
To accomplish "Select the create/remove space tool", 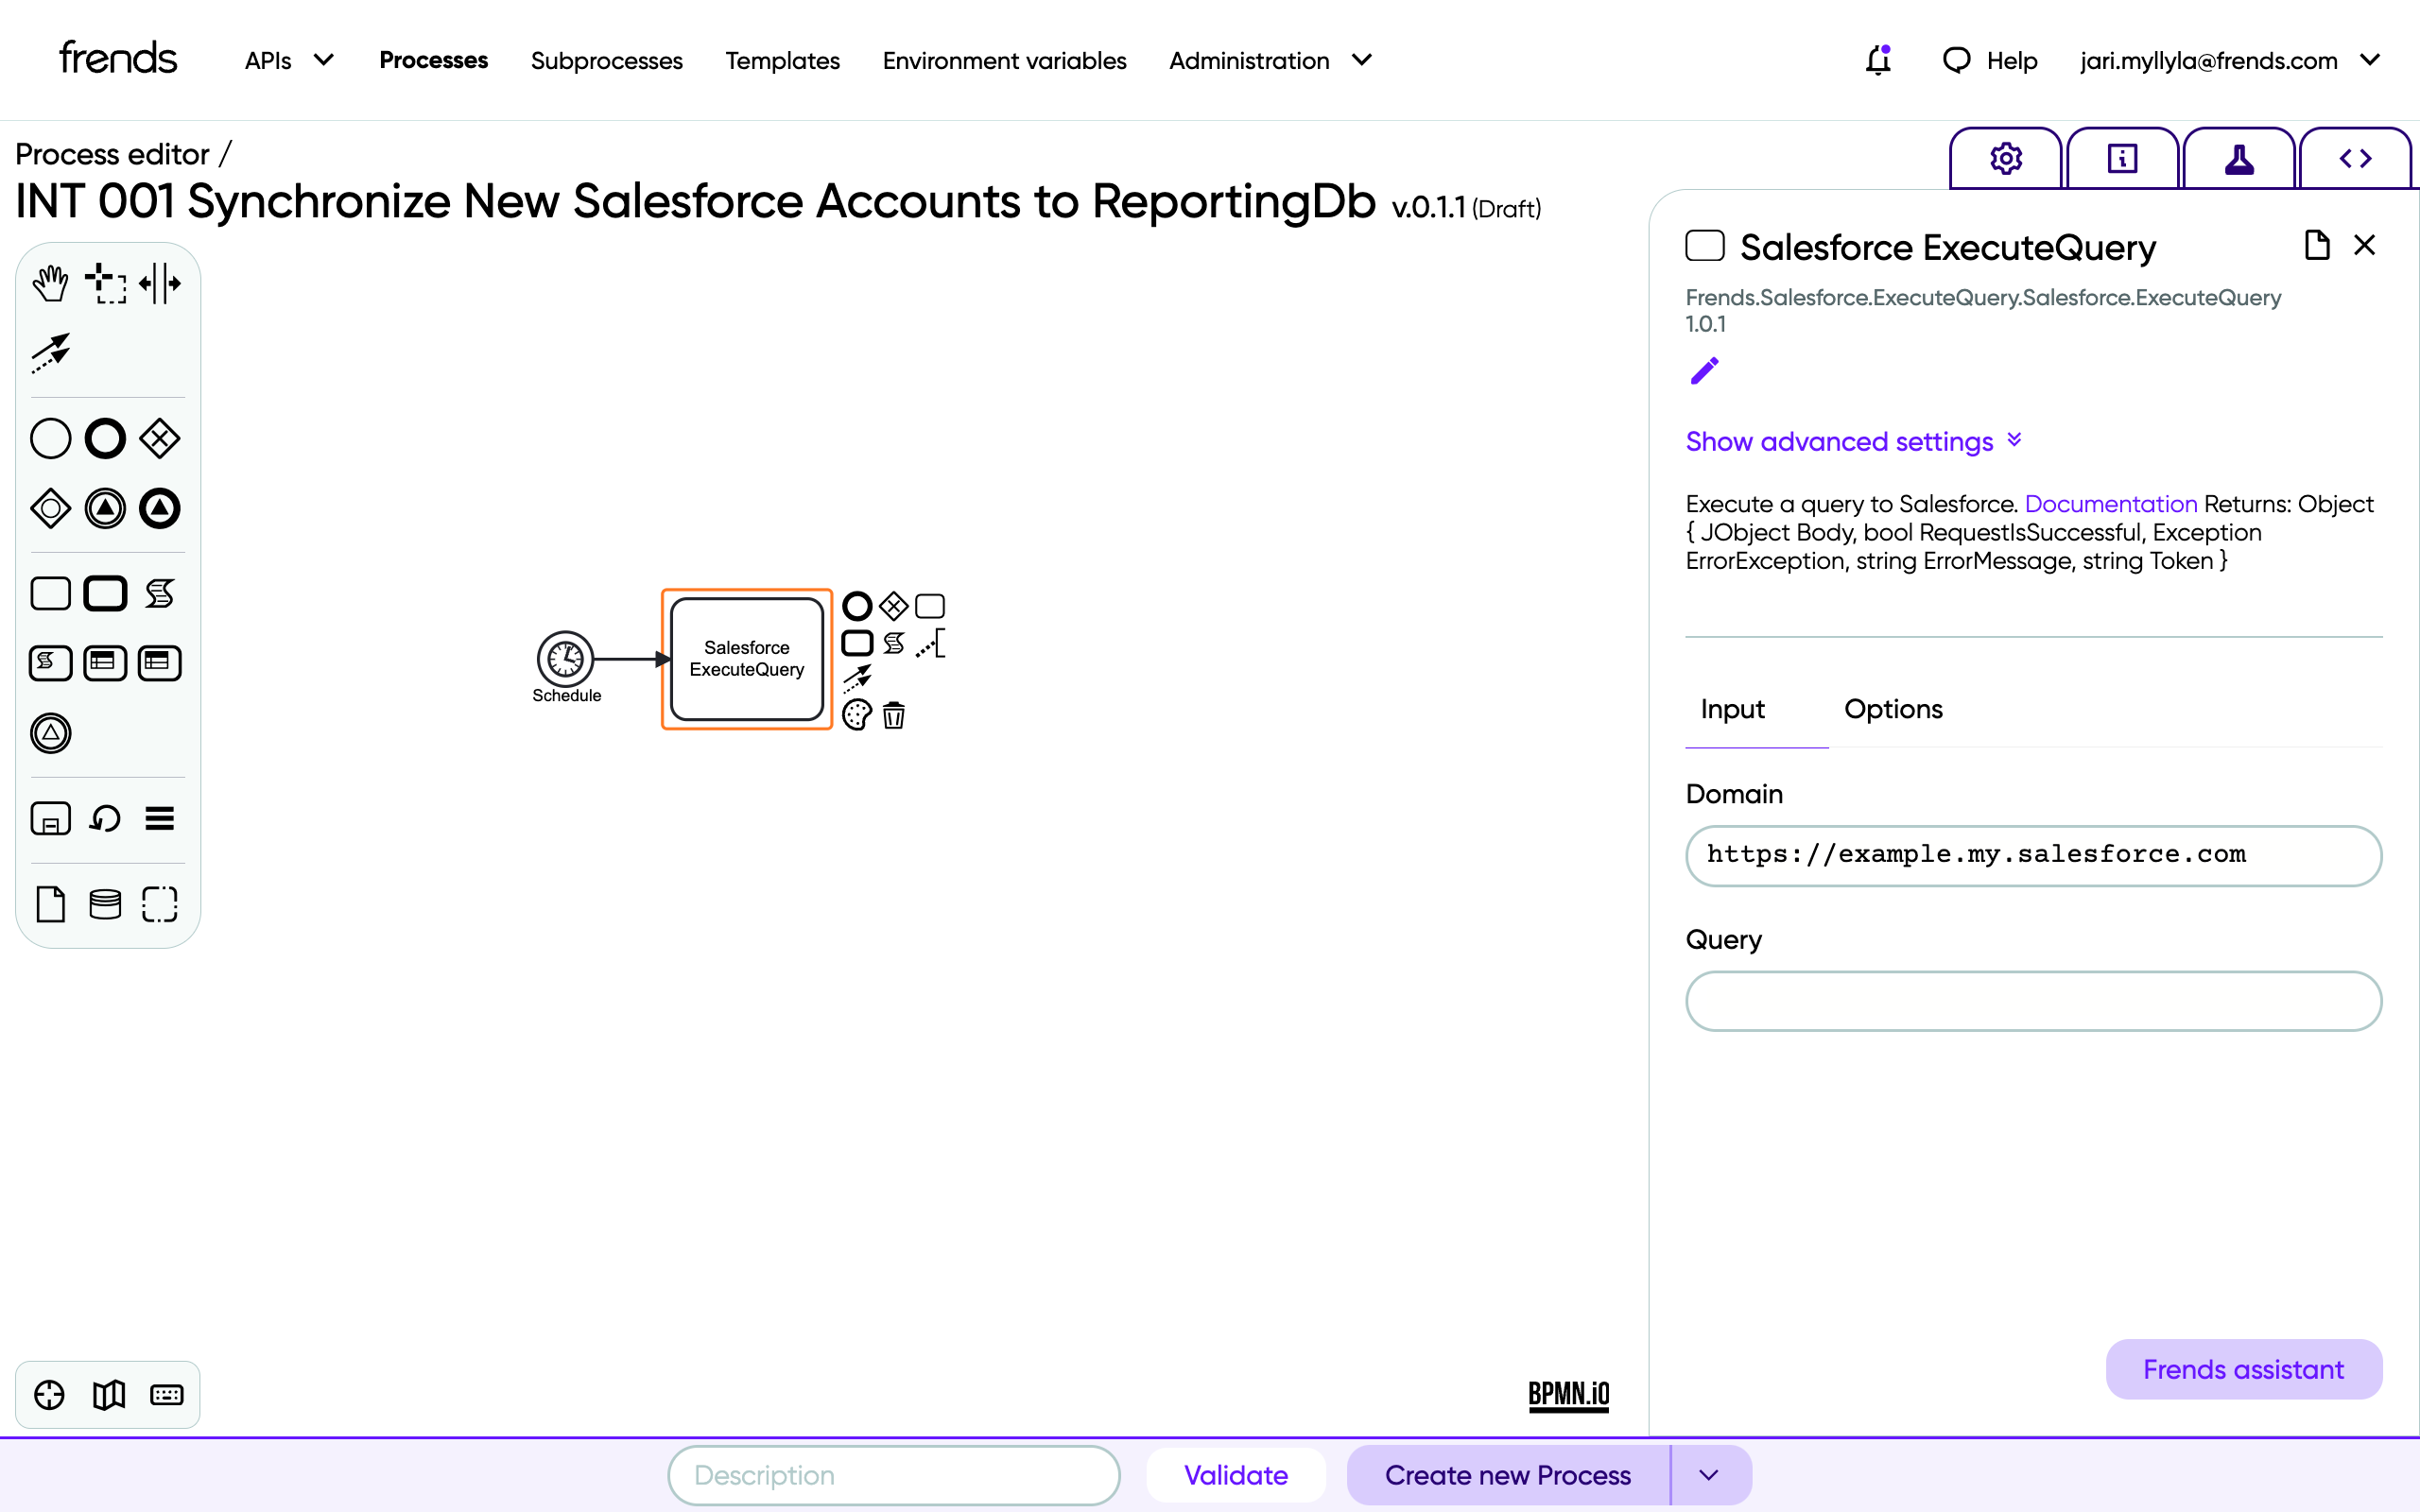I will [x=160, y=284].
